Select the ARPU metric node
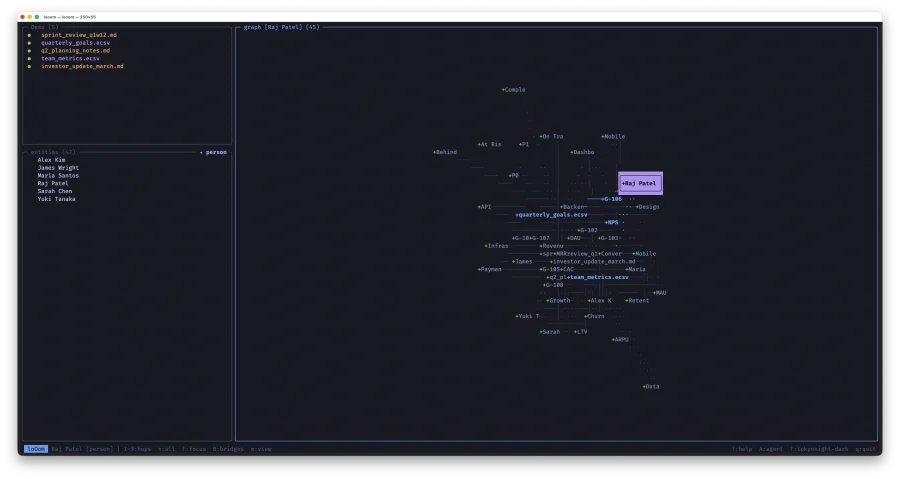The width and height of the screenshot is (900, 479). (621, 339)
